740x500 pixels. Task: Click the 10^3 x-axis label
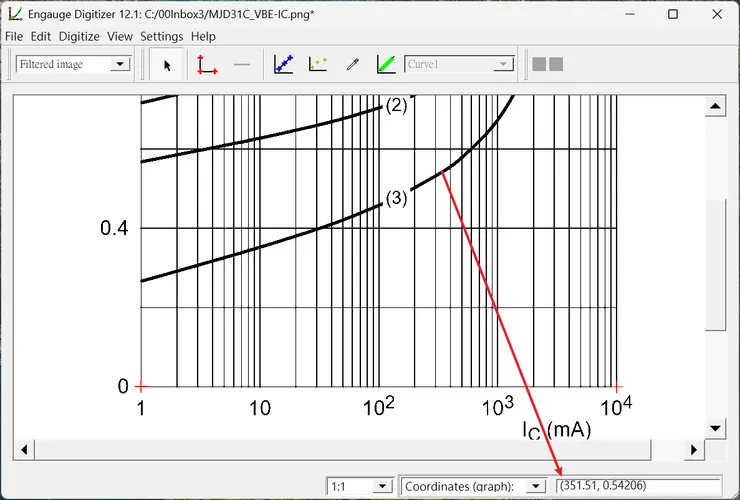point(497,406)
